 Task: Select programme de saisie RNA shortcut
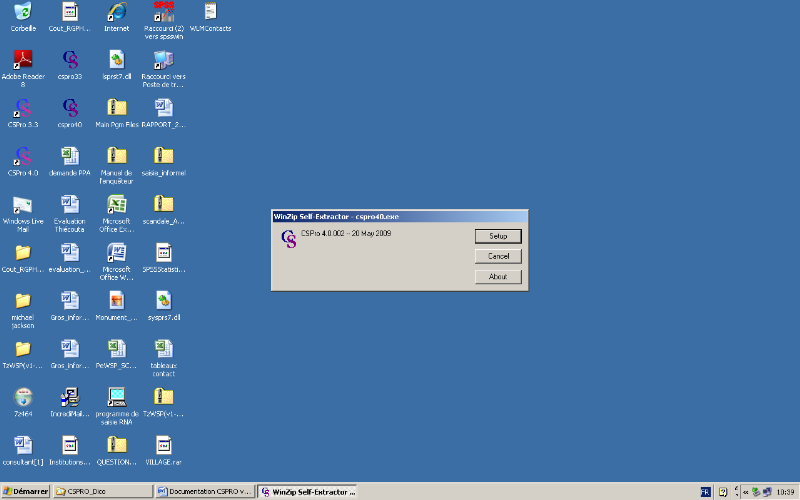117,406
